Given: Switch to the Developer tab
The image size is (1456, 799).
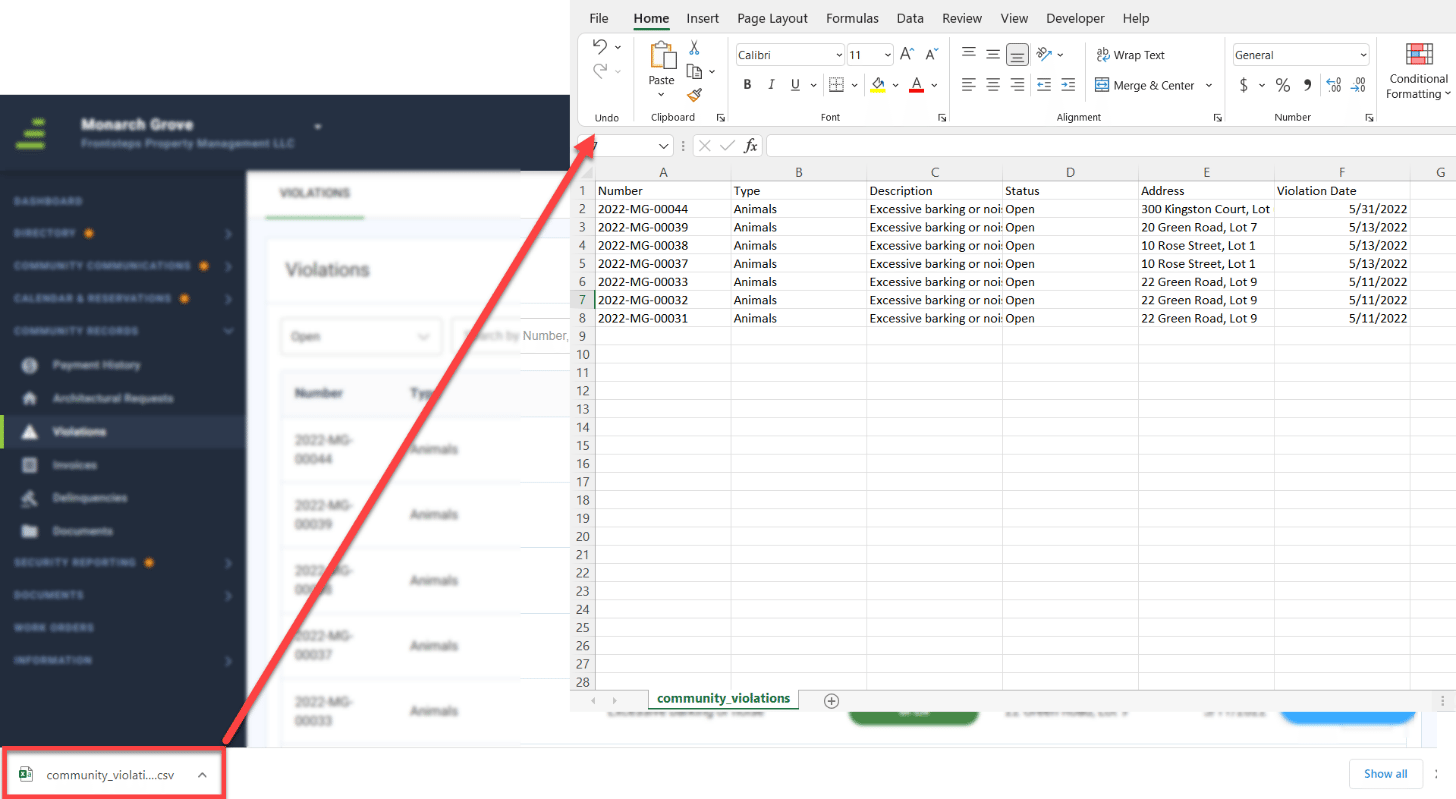Looking at the screenshot, I should point(1075,18).
